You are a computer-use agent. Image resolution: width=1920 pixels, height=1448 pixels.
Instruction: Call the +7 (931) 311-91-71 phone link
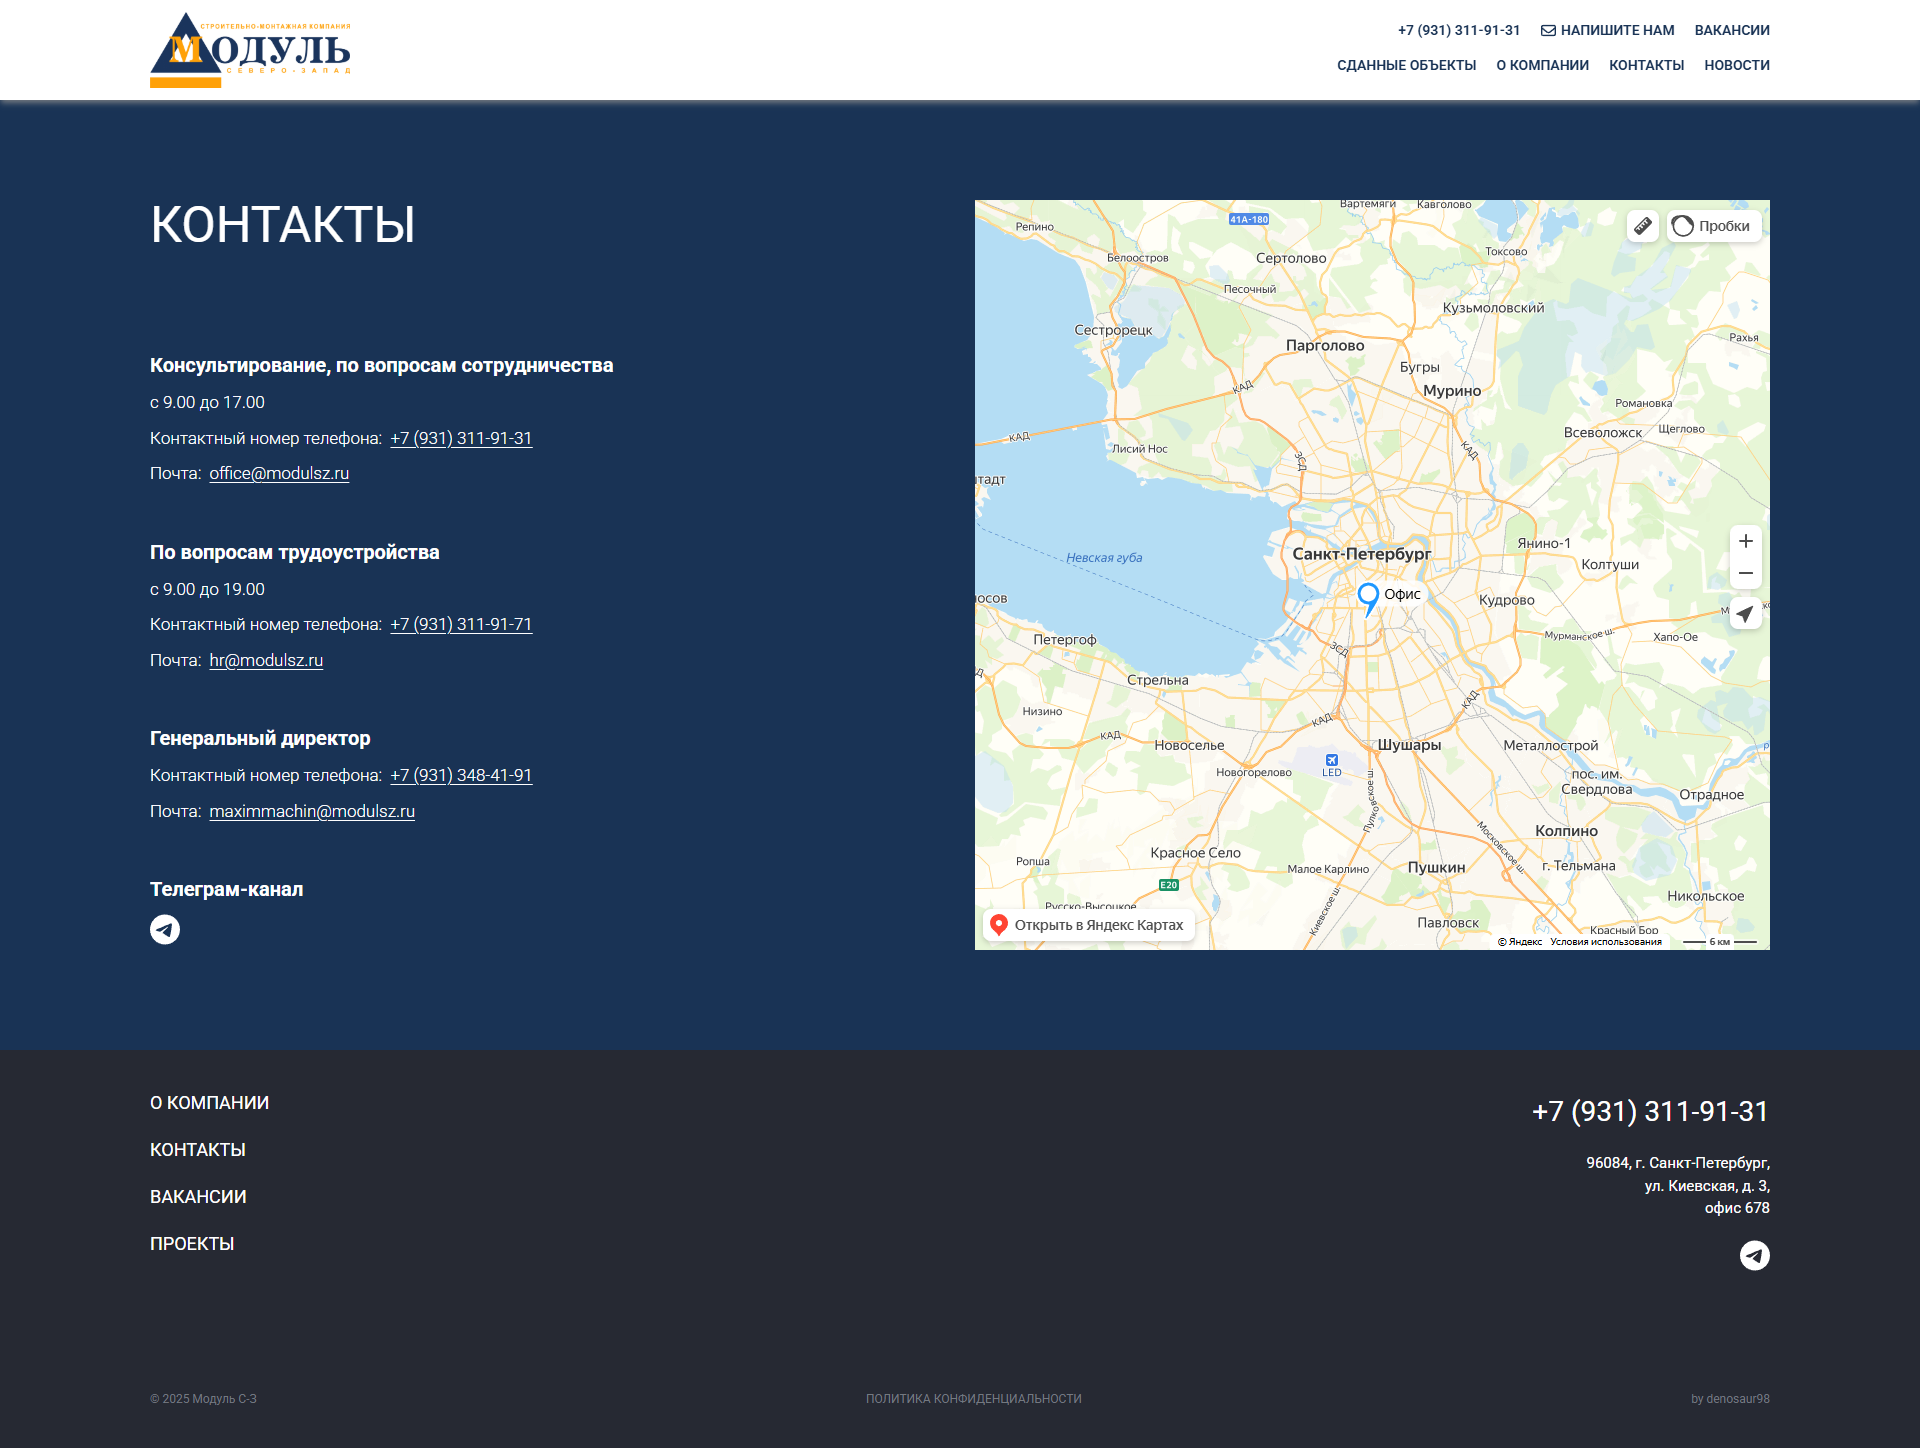(x=461, y=624)
